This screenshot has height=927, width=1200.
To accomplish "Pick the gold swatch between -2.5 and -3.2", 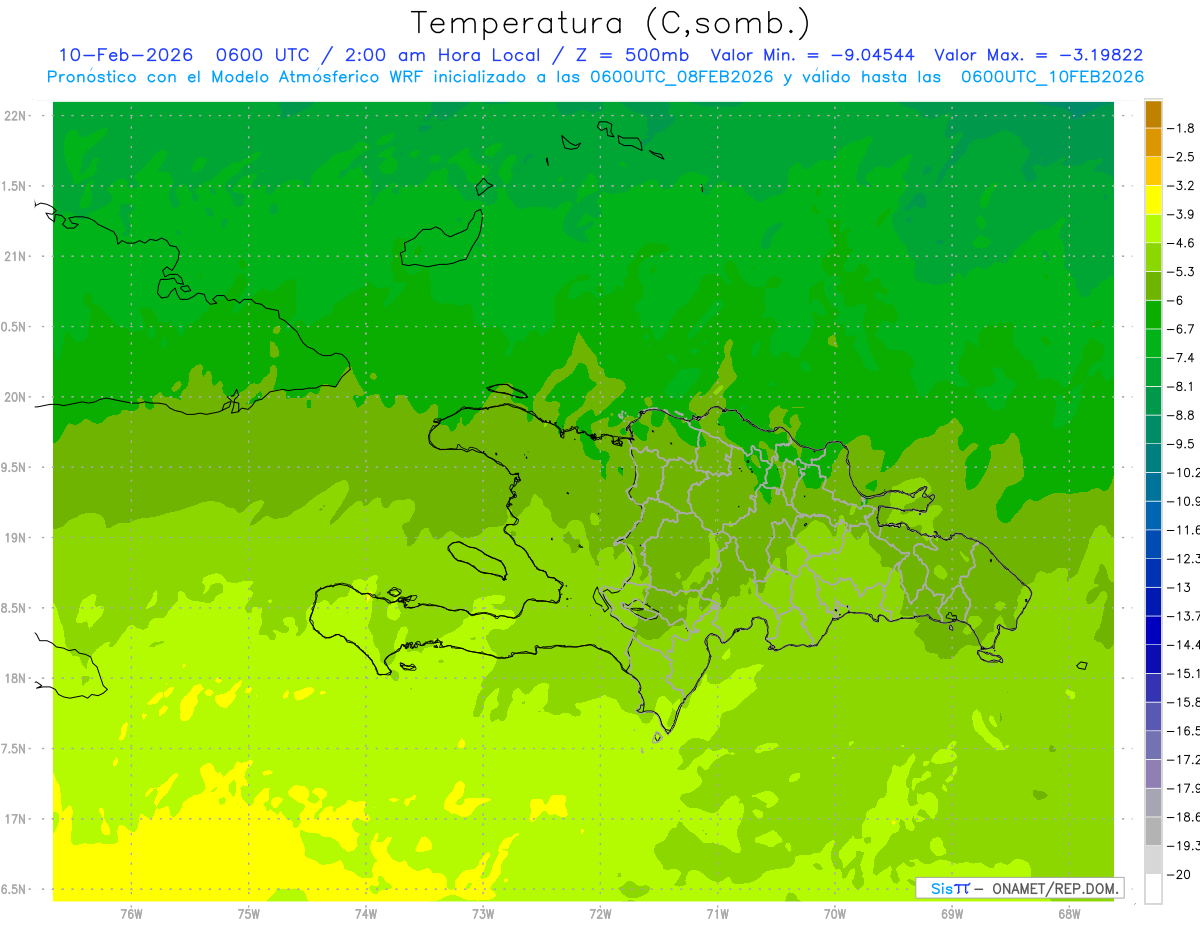I will click(1153, 171).
